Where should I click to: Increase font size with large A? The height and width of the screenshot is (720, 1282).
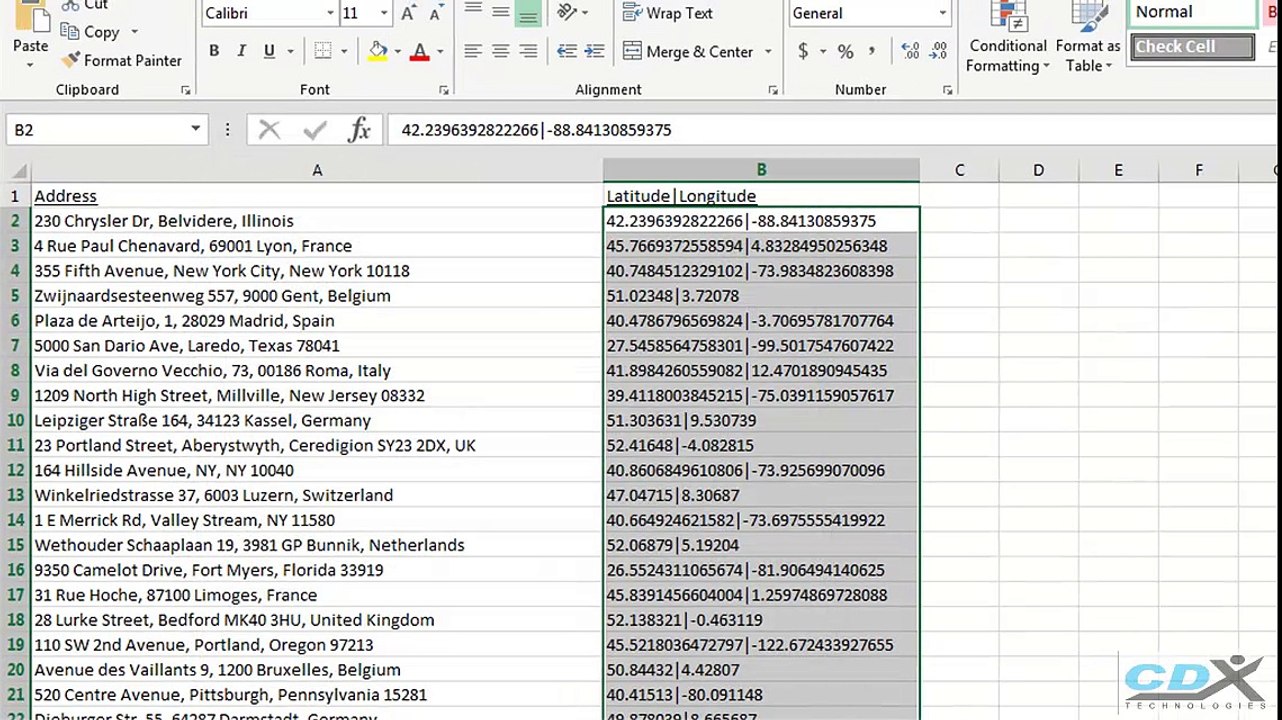(408, 13)
